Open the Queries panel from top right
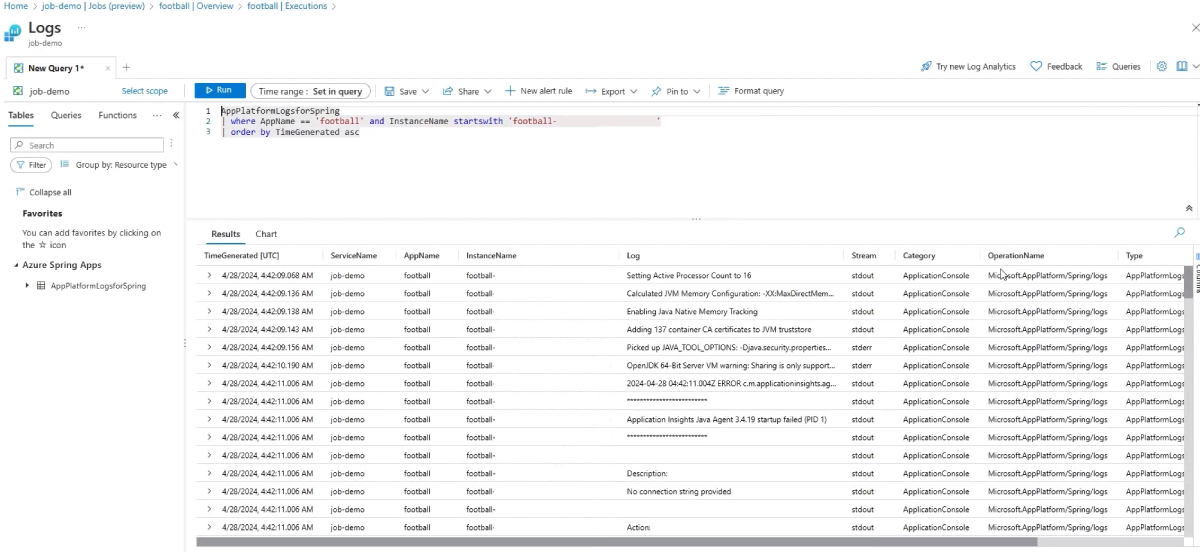The height and width of the screenshot is (552, 1200). tap(1118, 67)
